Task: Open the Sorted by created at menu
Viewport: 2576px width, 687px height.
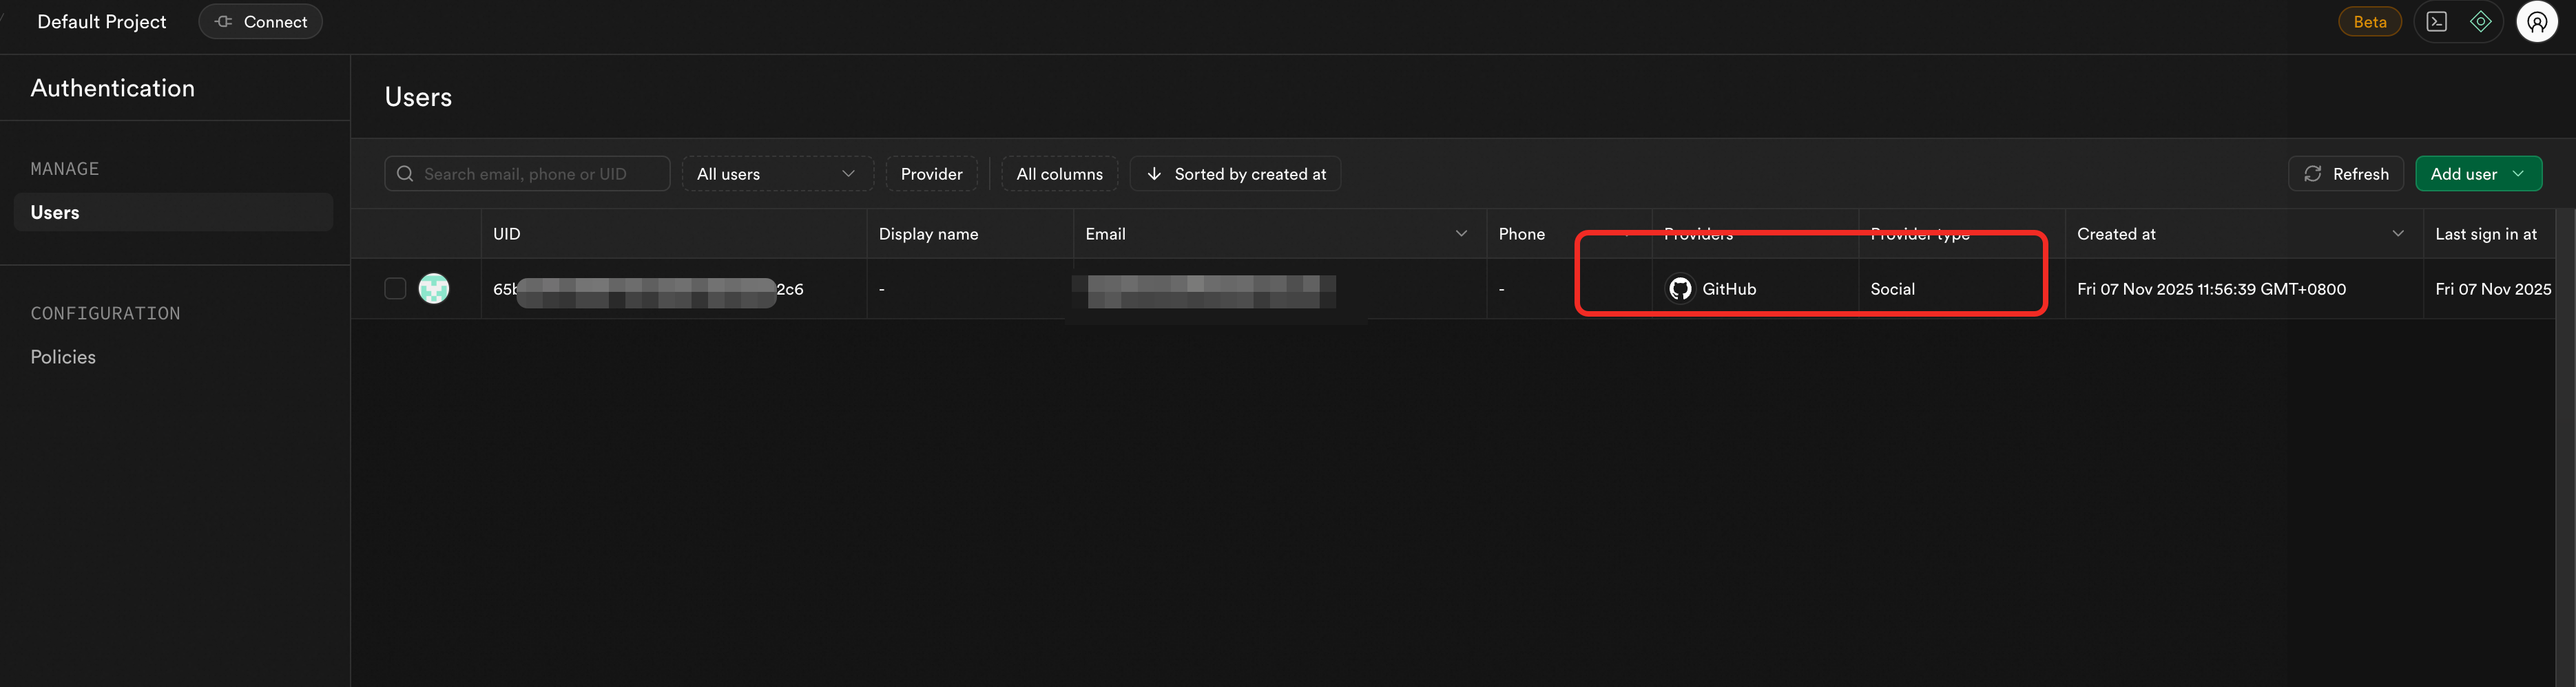Action: [x=1235, y=174]
